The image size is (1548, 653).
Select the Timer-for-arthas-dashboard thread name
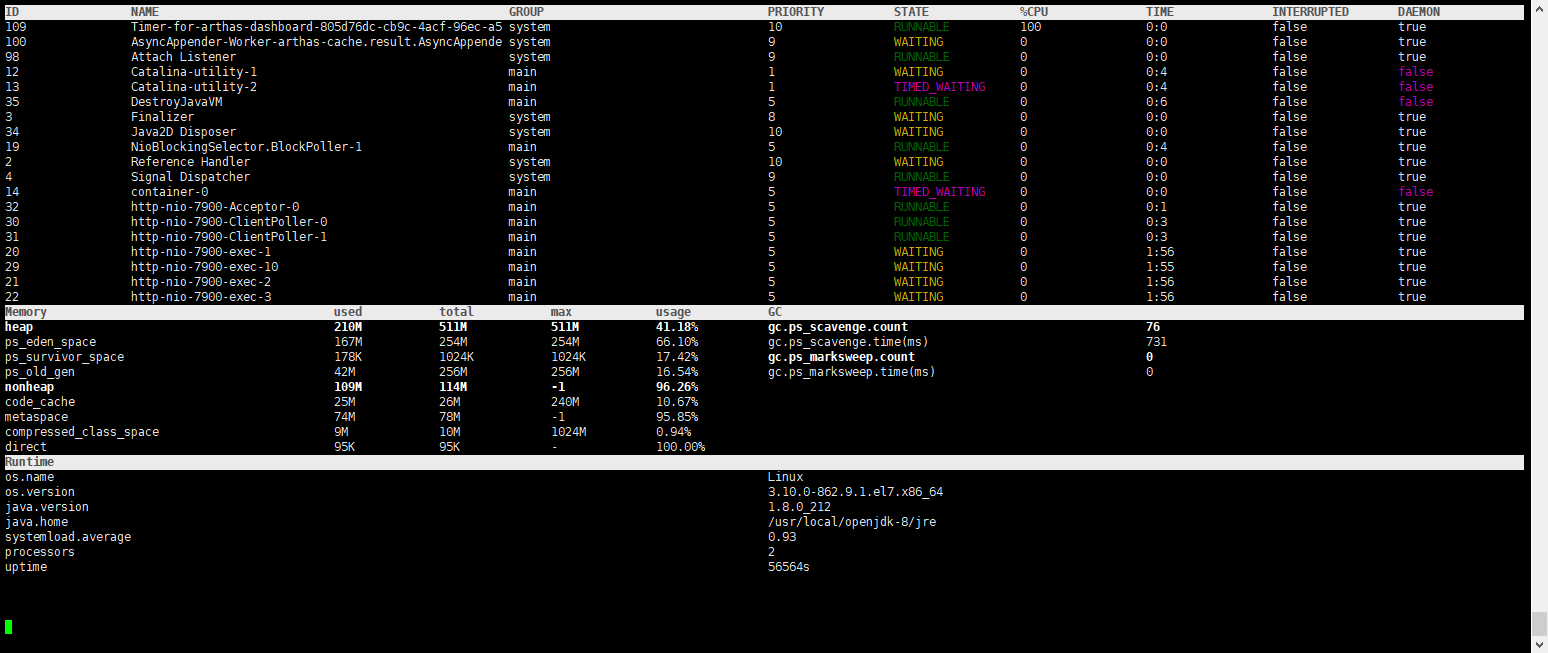[x=316, y=27]
